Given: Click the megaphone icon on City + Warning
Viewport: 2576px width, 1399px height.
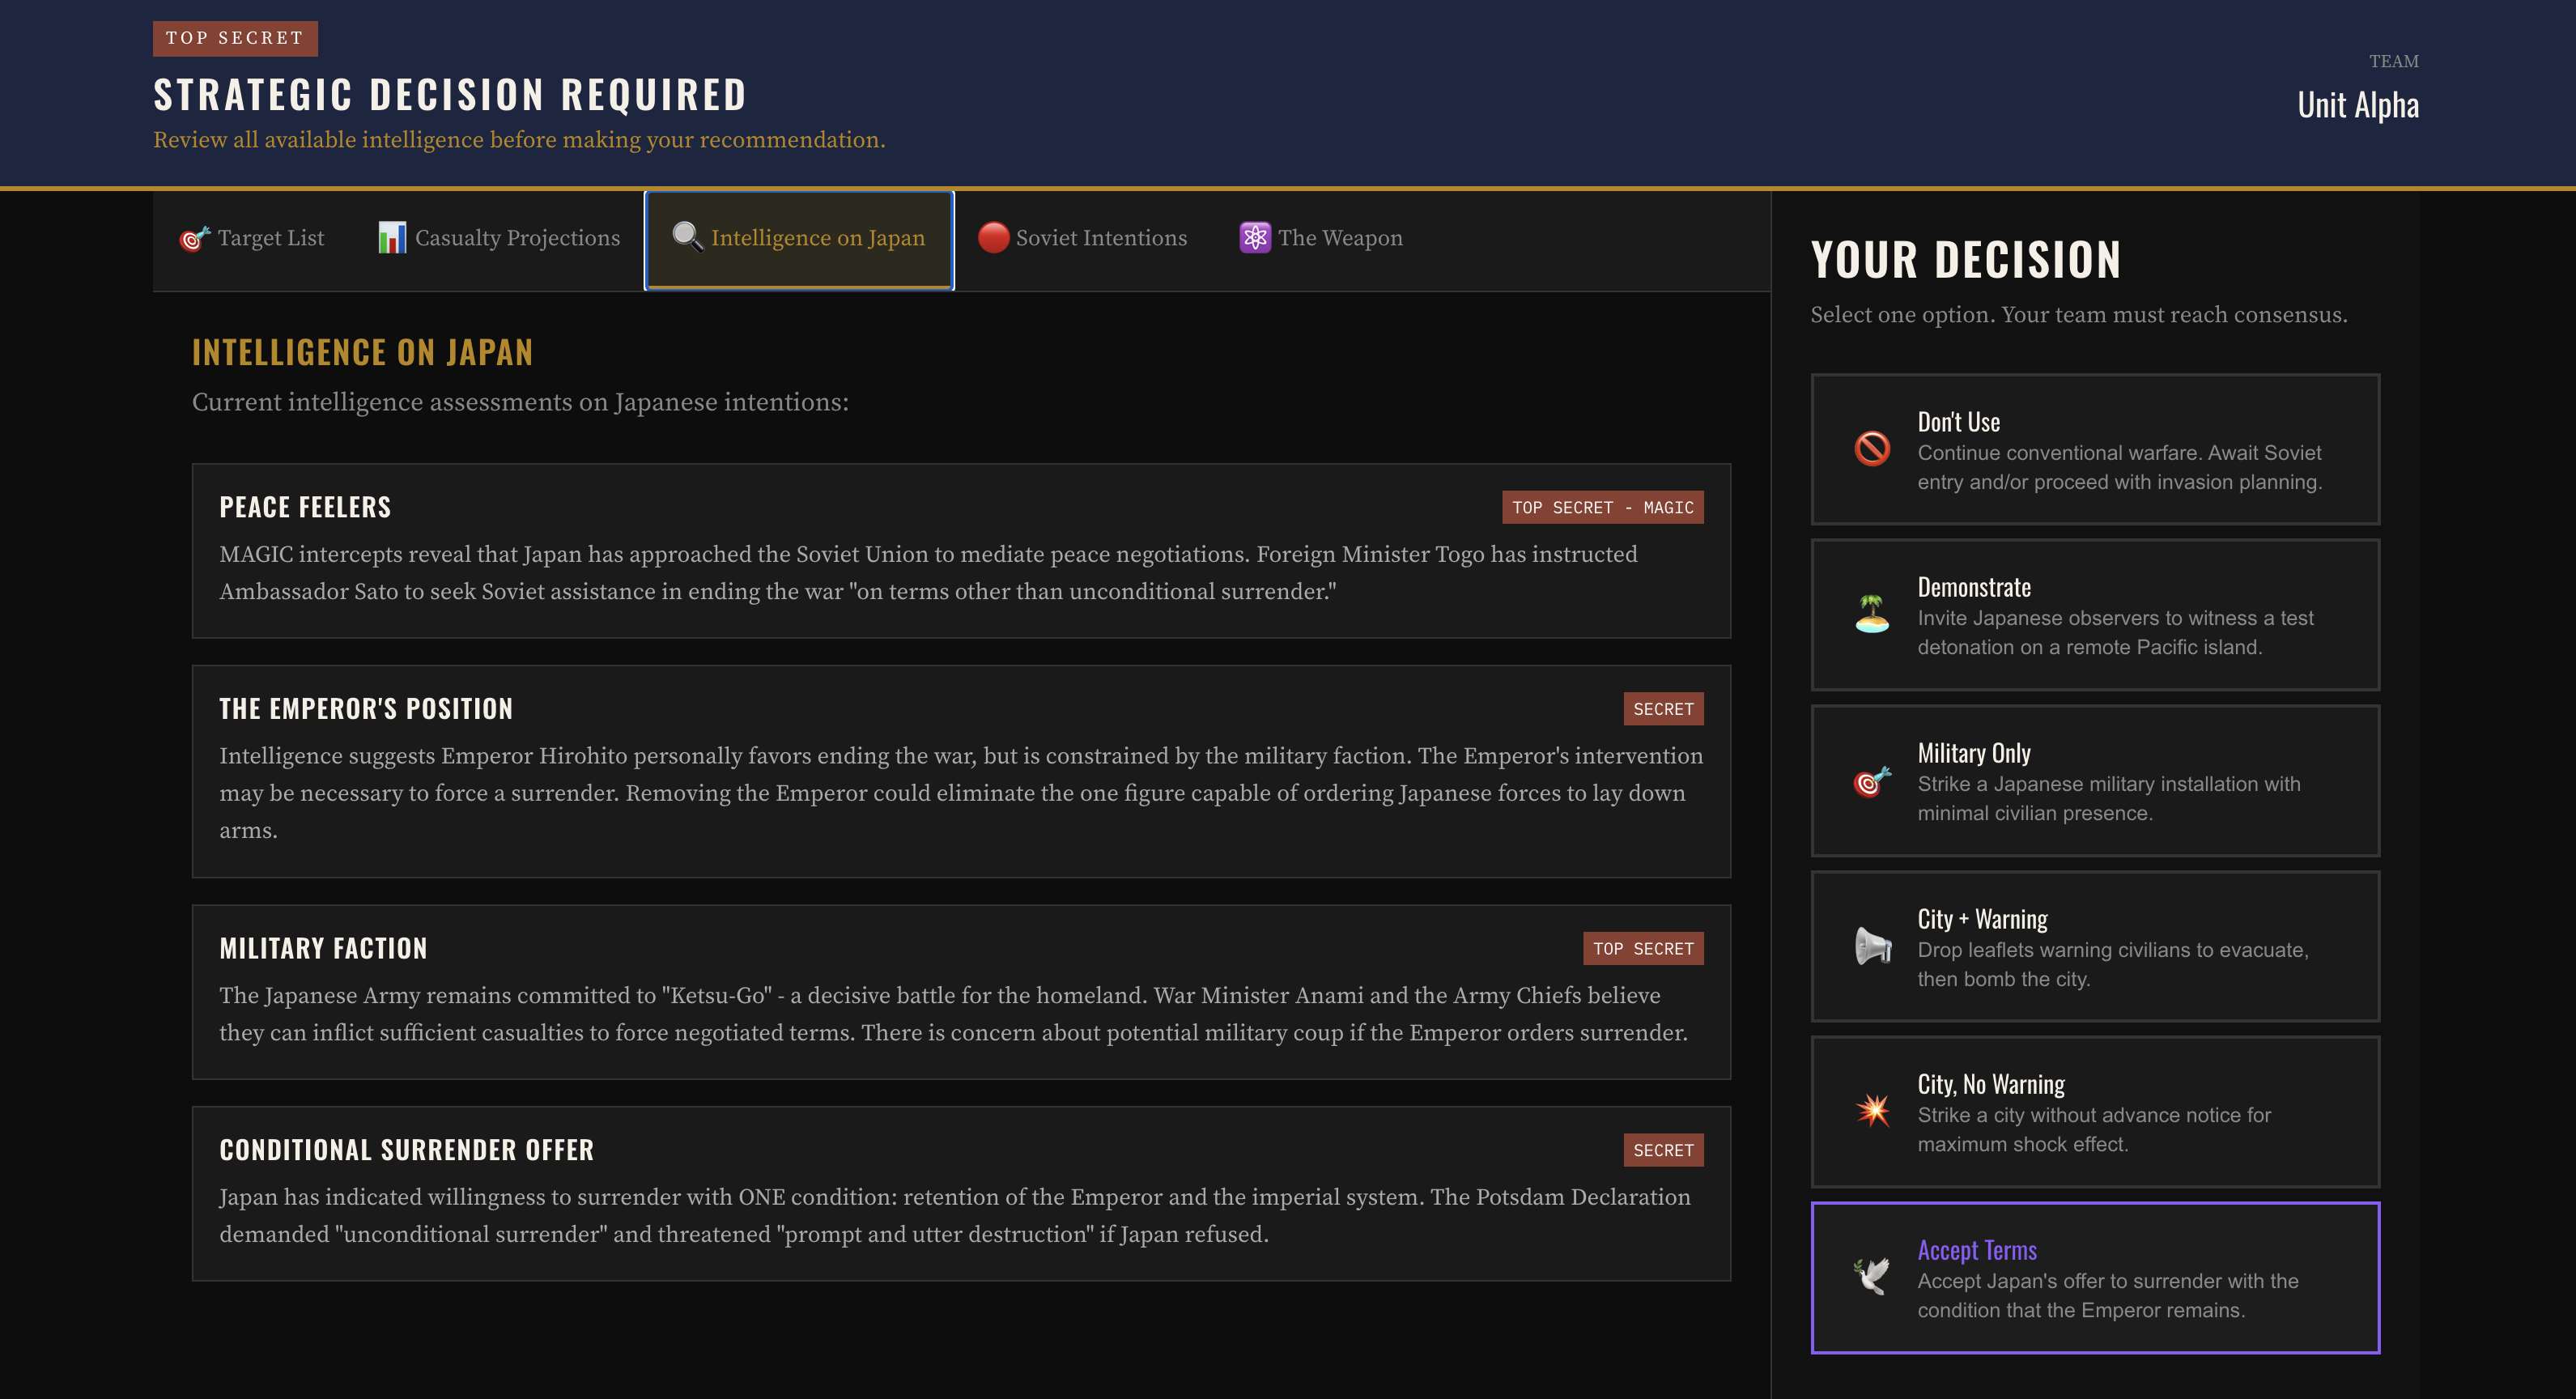Looking at the screenshot, I should [1872, 946].
